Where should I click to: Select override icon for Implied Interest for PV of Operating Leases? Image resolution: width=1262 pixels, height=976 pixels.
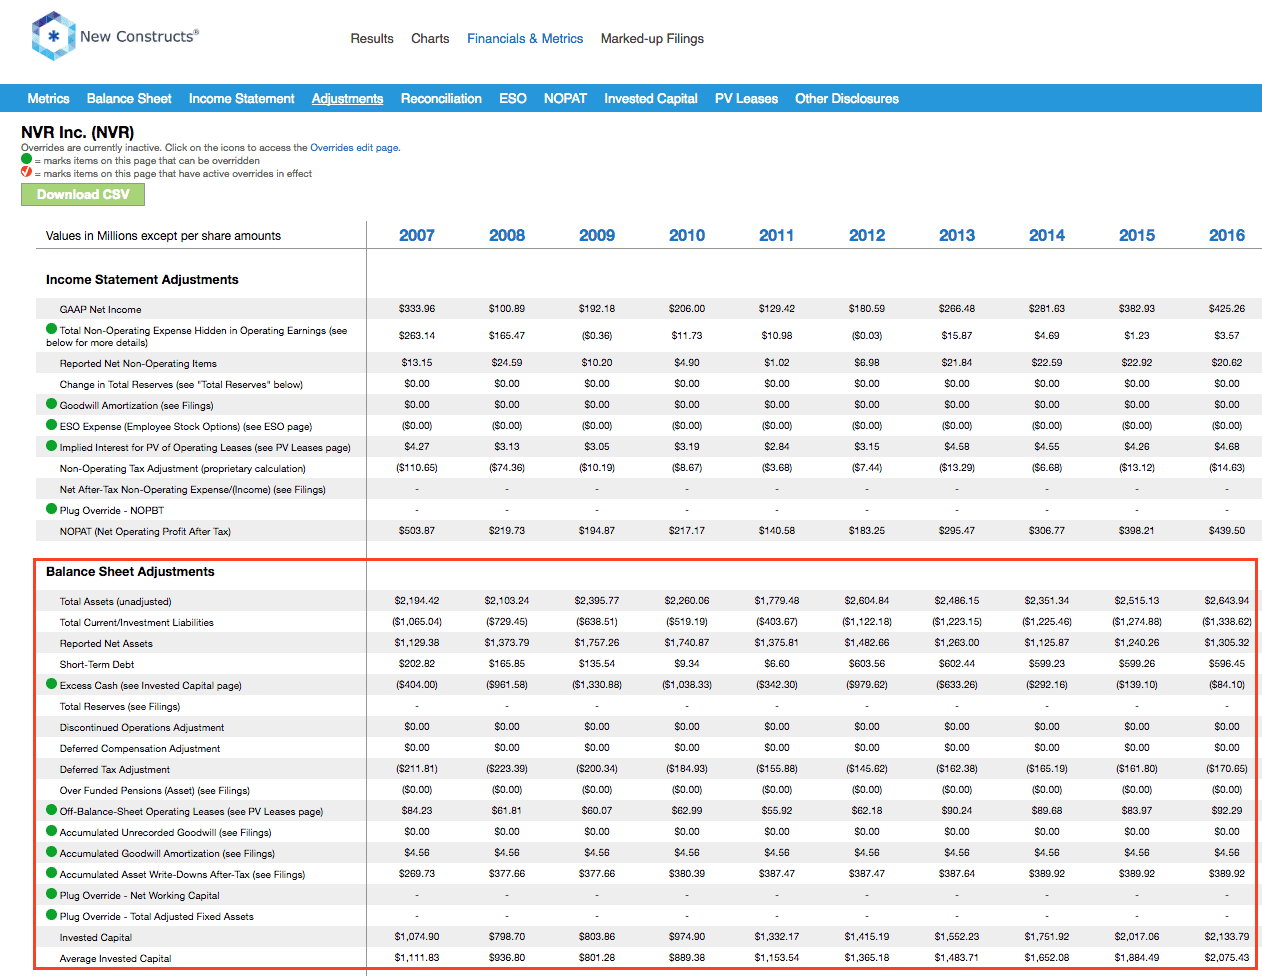(52, 446)
